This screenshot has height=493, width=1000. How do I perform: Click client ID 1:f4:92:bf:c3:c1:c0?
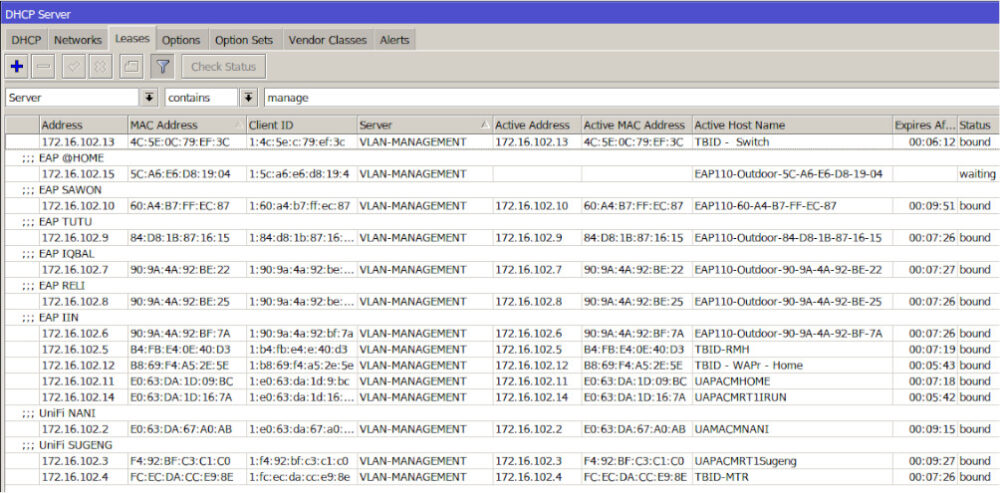298,461
